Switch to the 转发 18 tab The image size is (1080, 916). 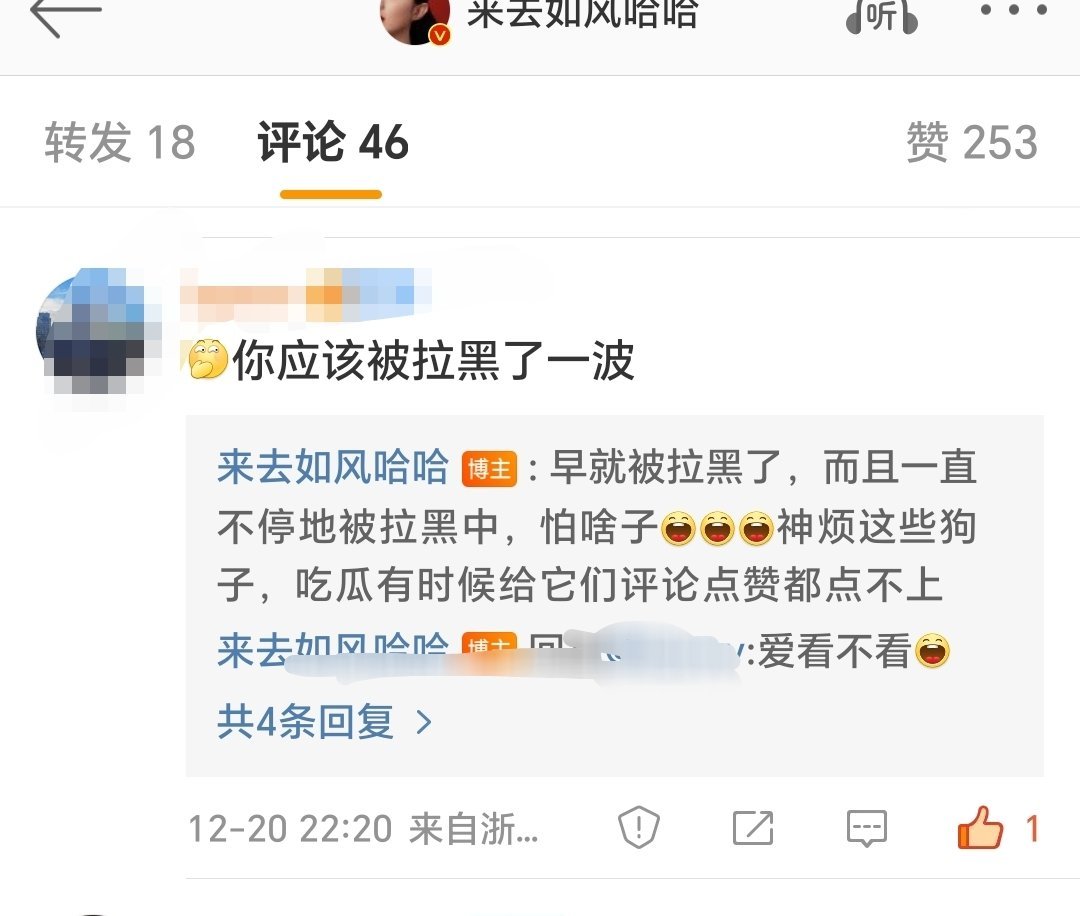pyautogui.click(x=120, y=143)
